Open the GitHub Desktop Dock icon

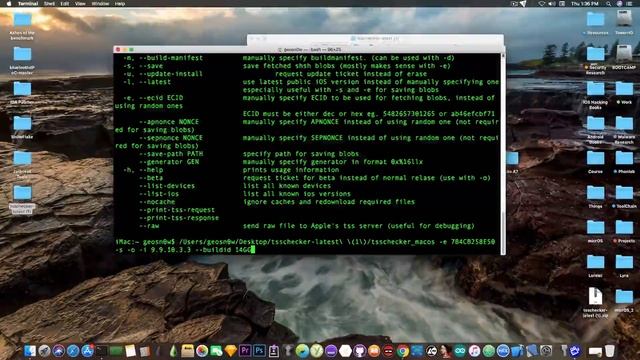[360, 351]
